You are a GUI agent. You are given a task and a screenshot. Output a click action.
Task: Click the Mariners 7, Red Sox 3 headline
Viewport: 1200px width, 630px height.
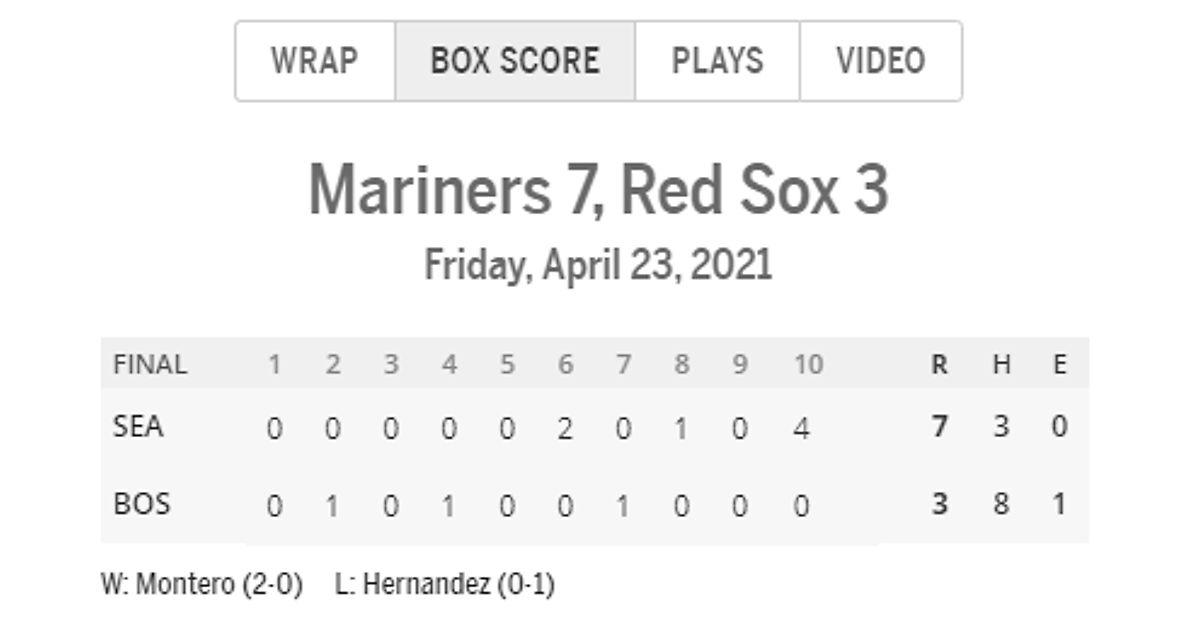598,190
